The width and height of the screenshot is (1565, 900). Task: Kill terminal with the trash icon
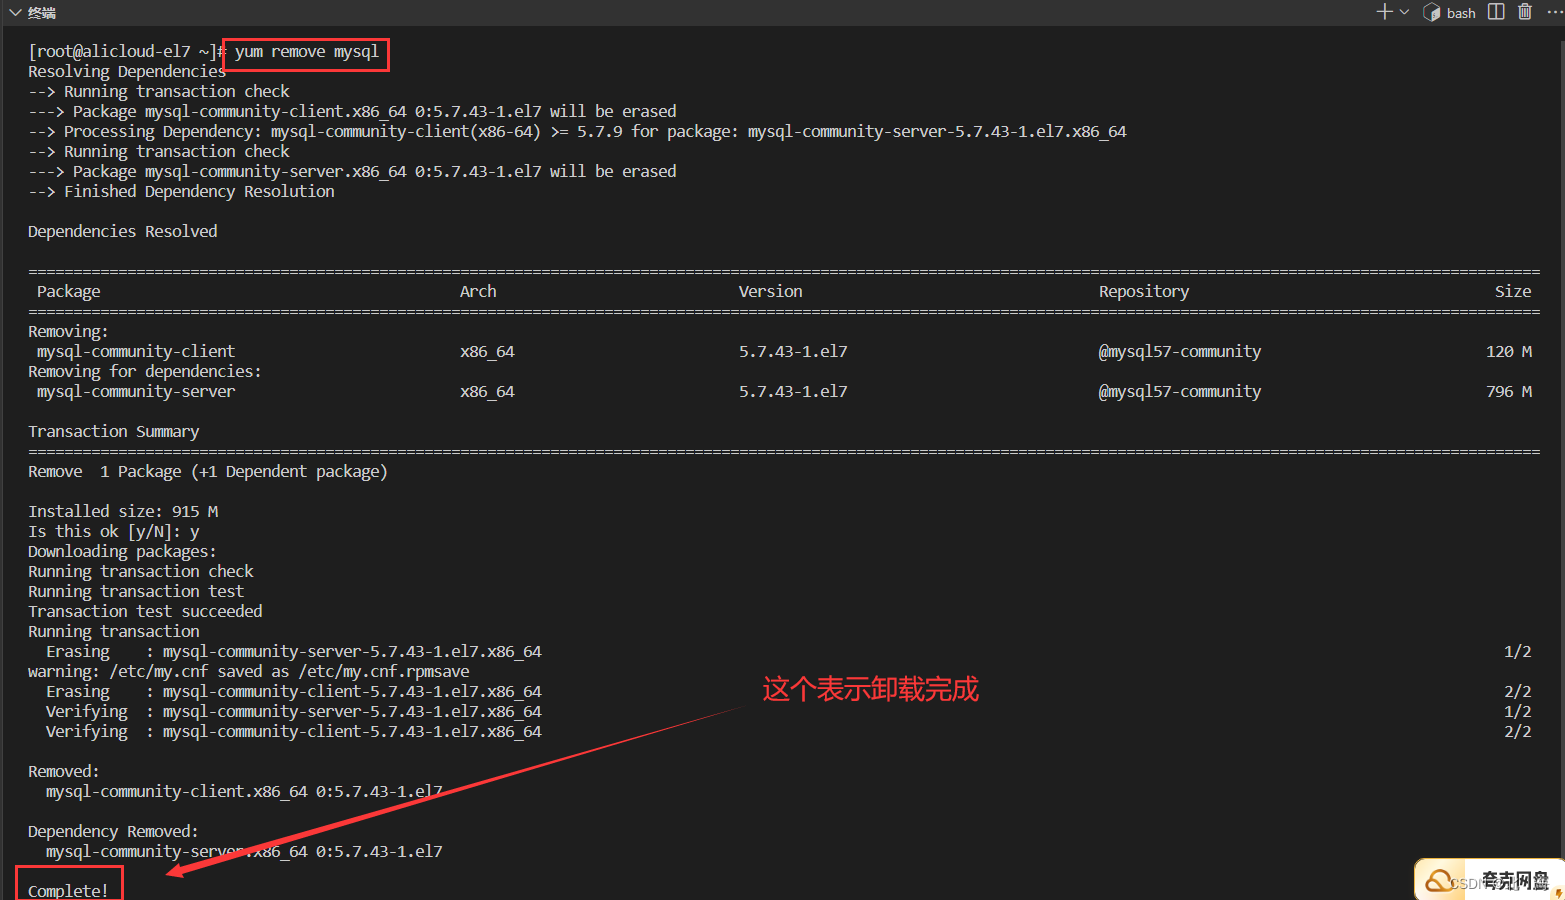tap(1524, 12)
